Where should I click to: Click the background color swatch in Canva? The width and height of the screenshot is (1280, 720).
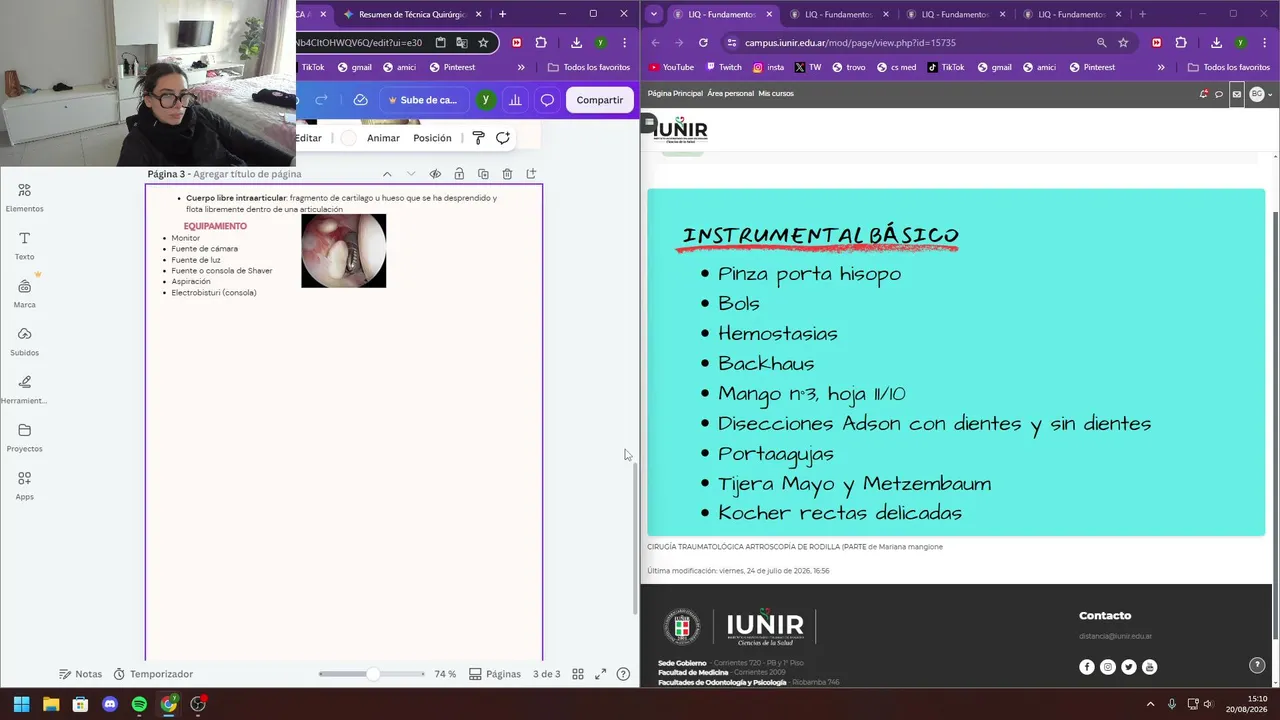348,138
